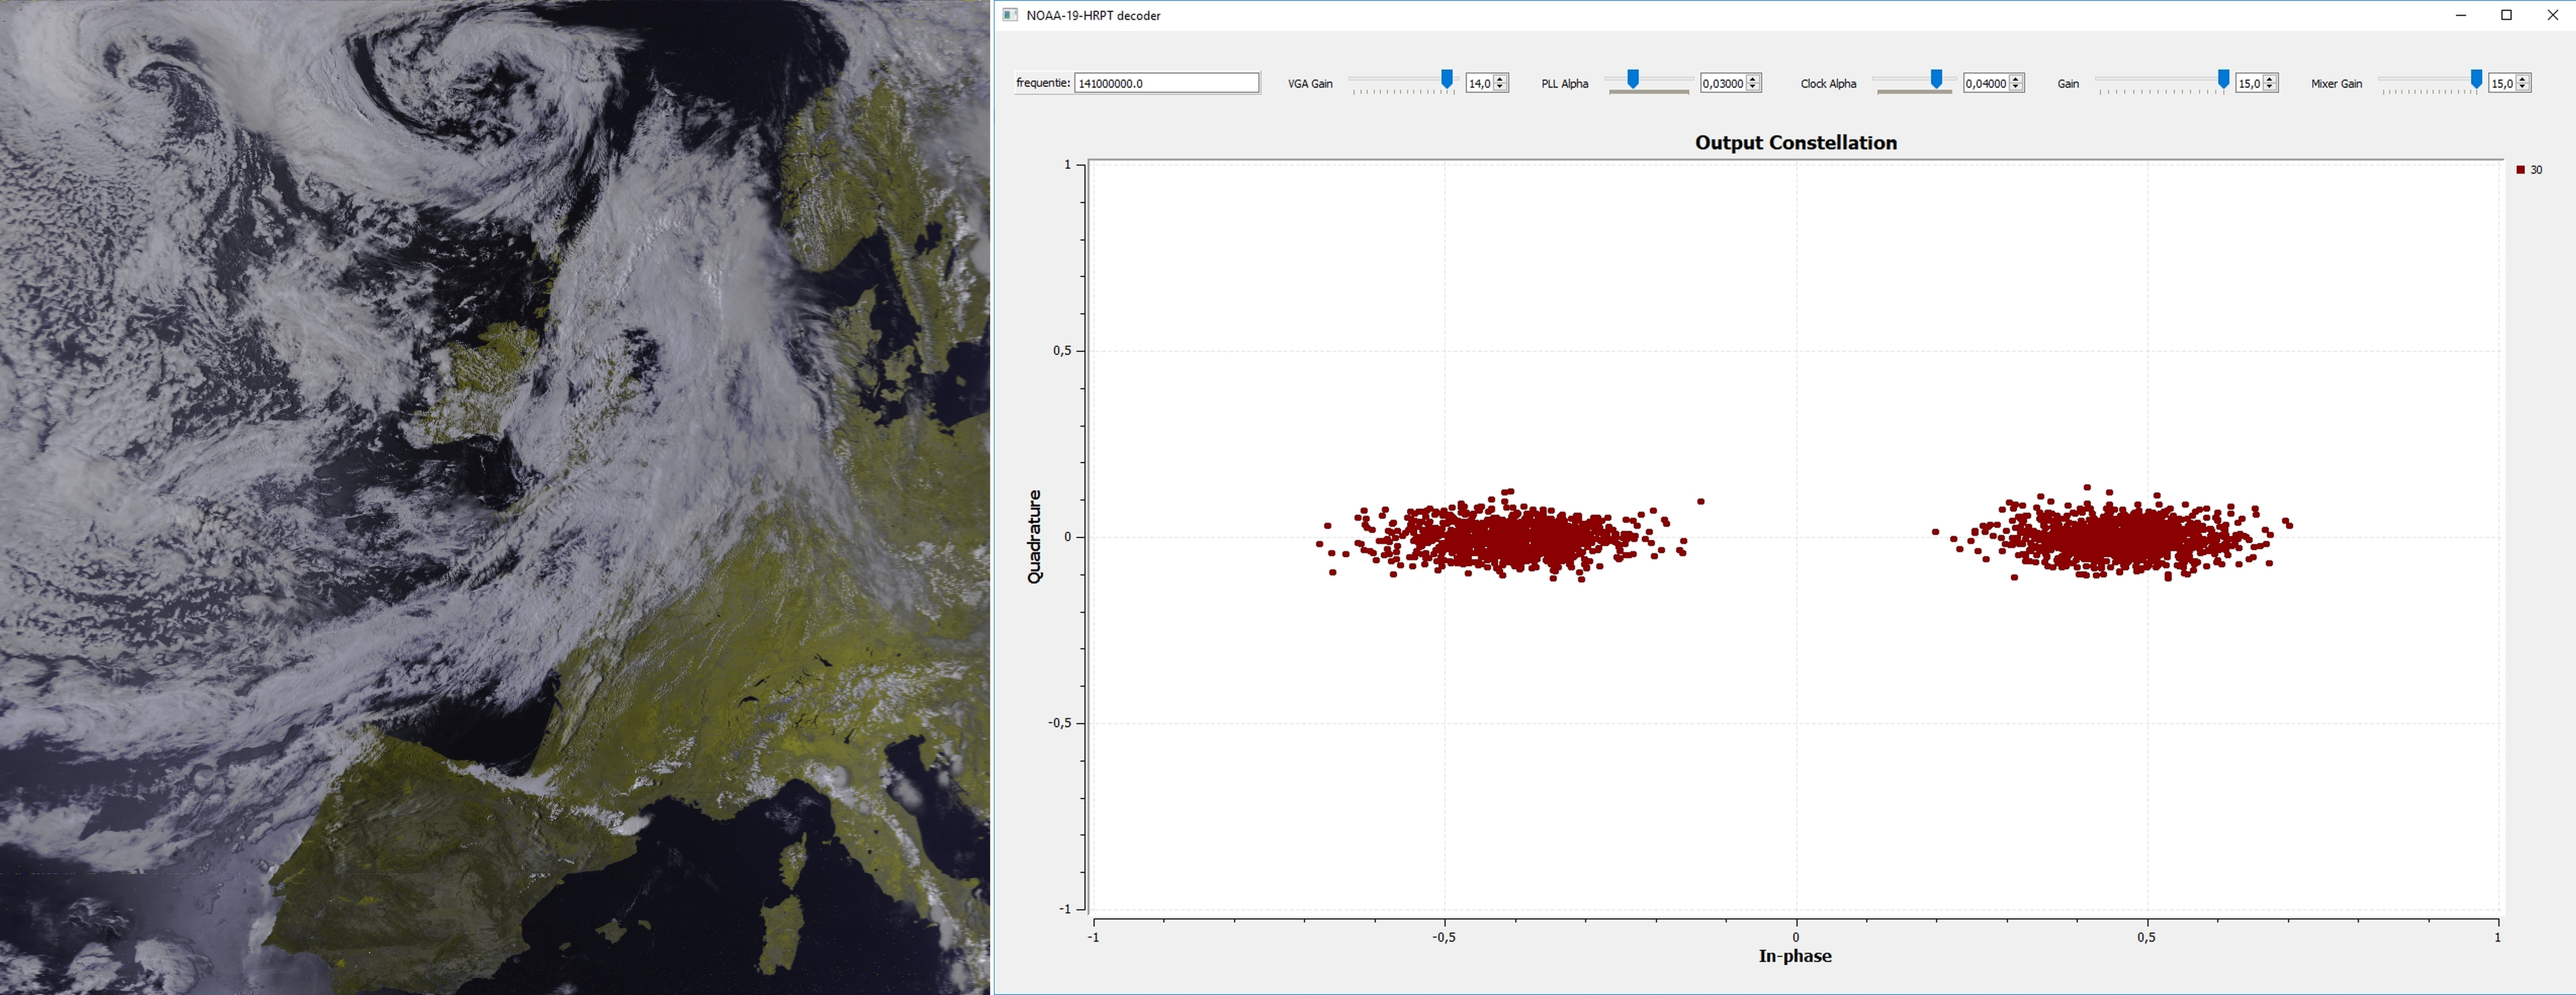Click the Mixer Gain value spin box
Viewport: 2576px width, 995px height.
point(2510,83)
